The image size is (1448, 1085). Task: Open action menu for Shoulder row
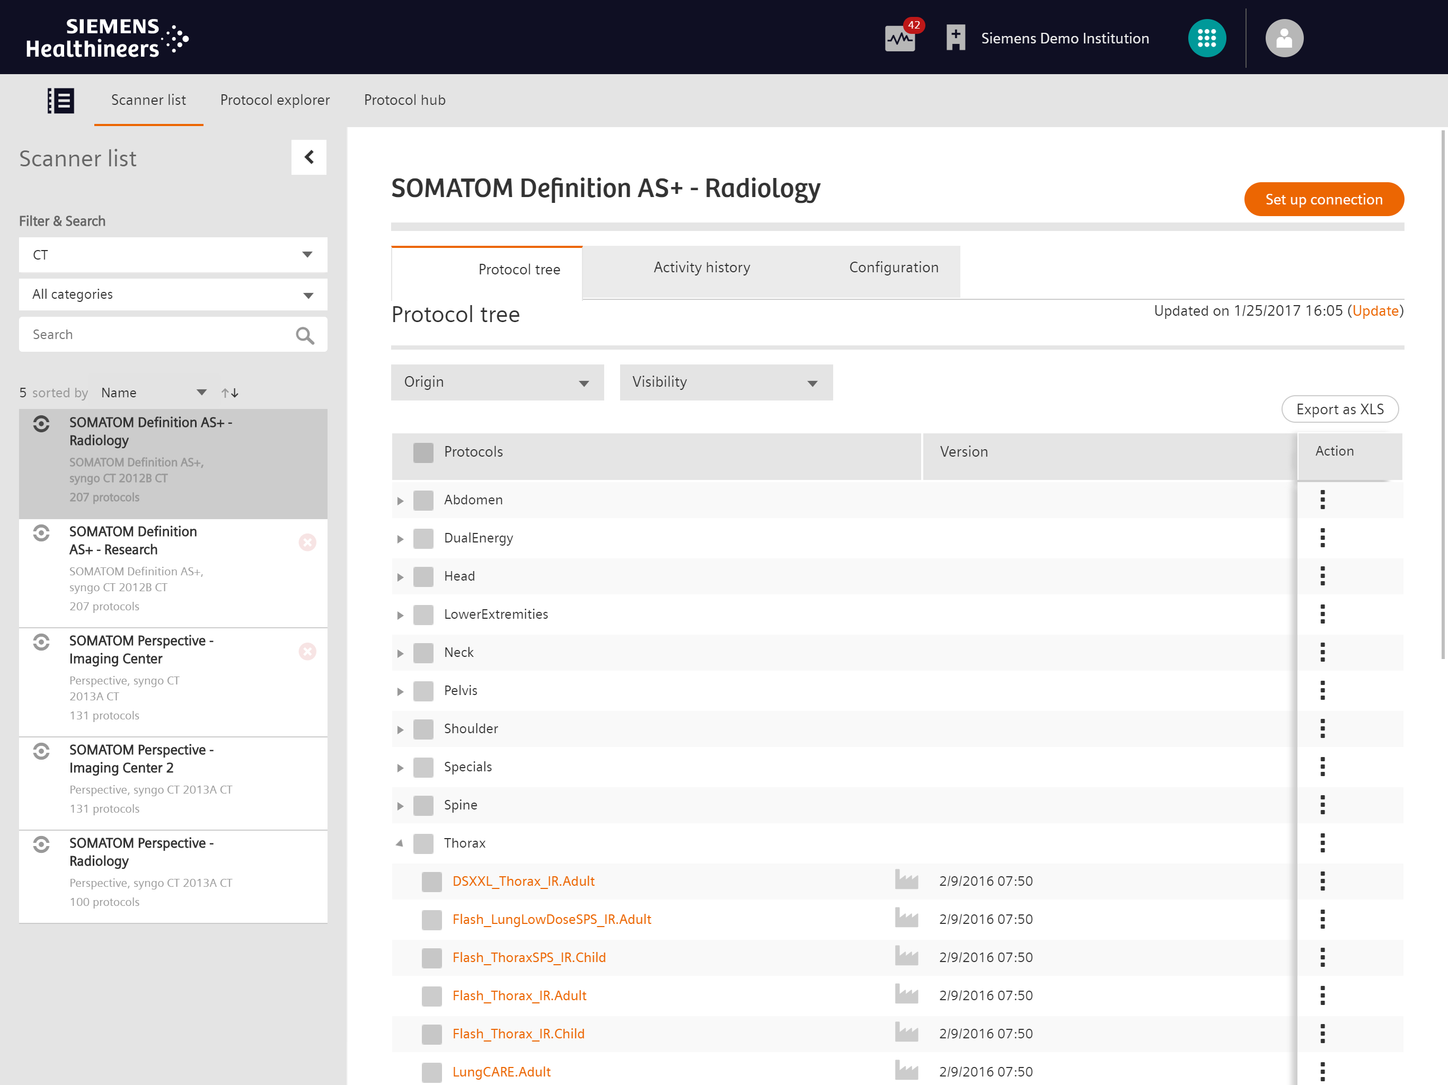(1322, 729)
